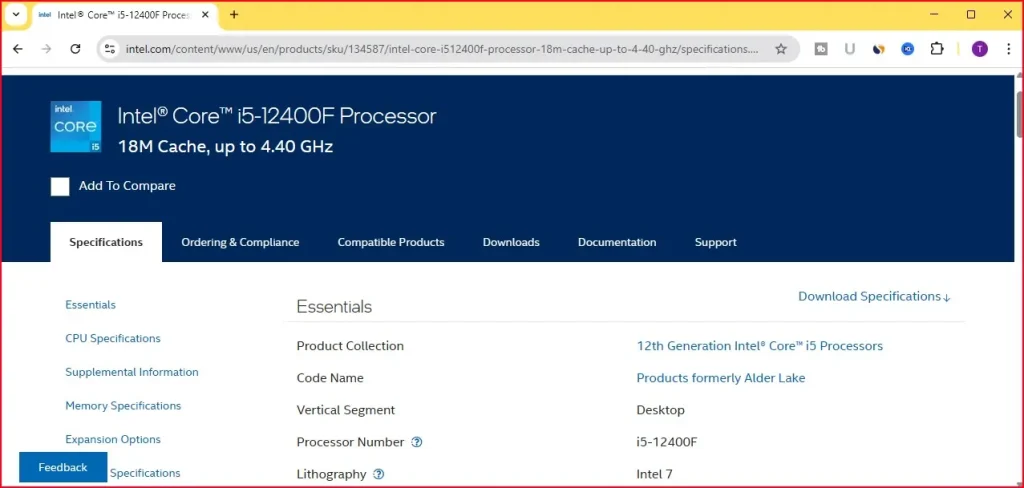Screen dimensions: 1024x488
Task: Open the Extensions puzzle piece menu
Action: click(937, 49)
